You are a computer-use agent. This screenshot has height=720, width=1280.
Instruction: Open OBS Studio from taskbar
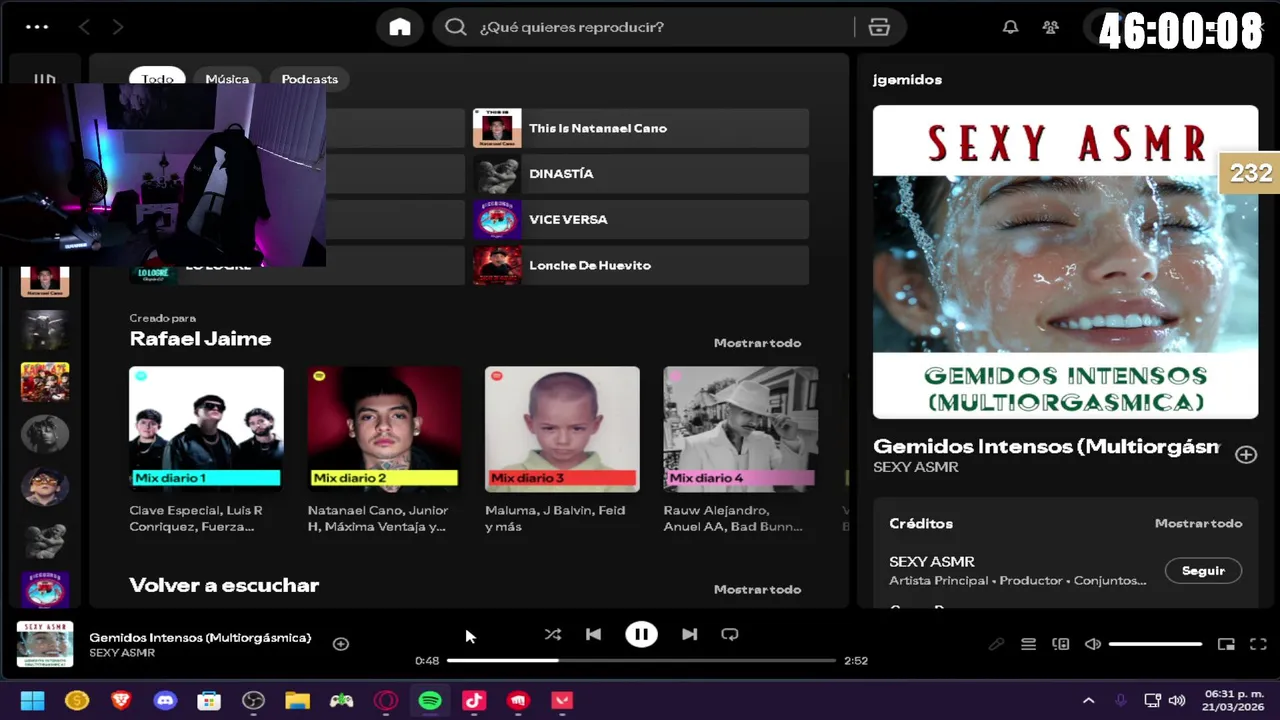pos(253,701)
